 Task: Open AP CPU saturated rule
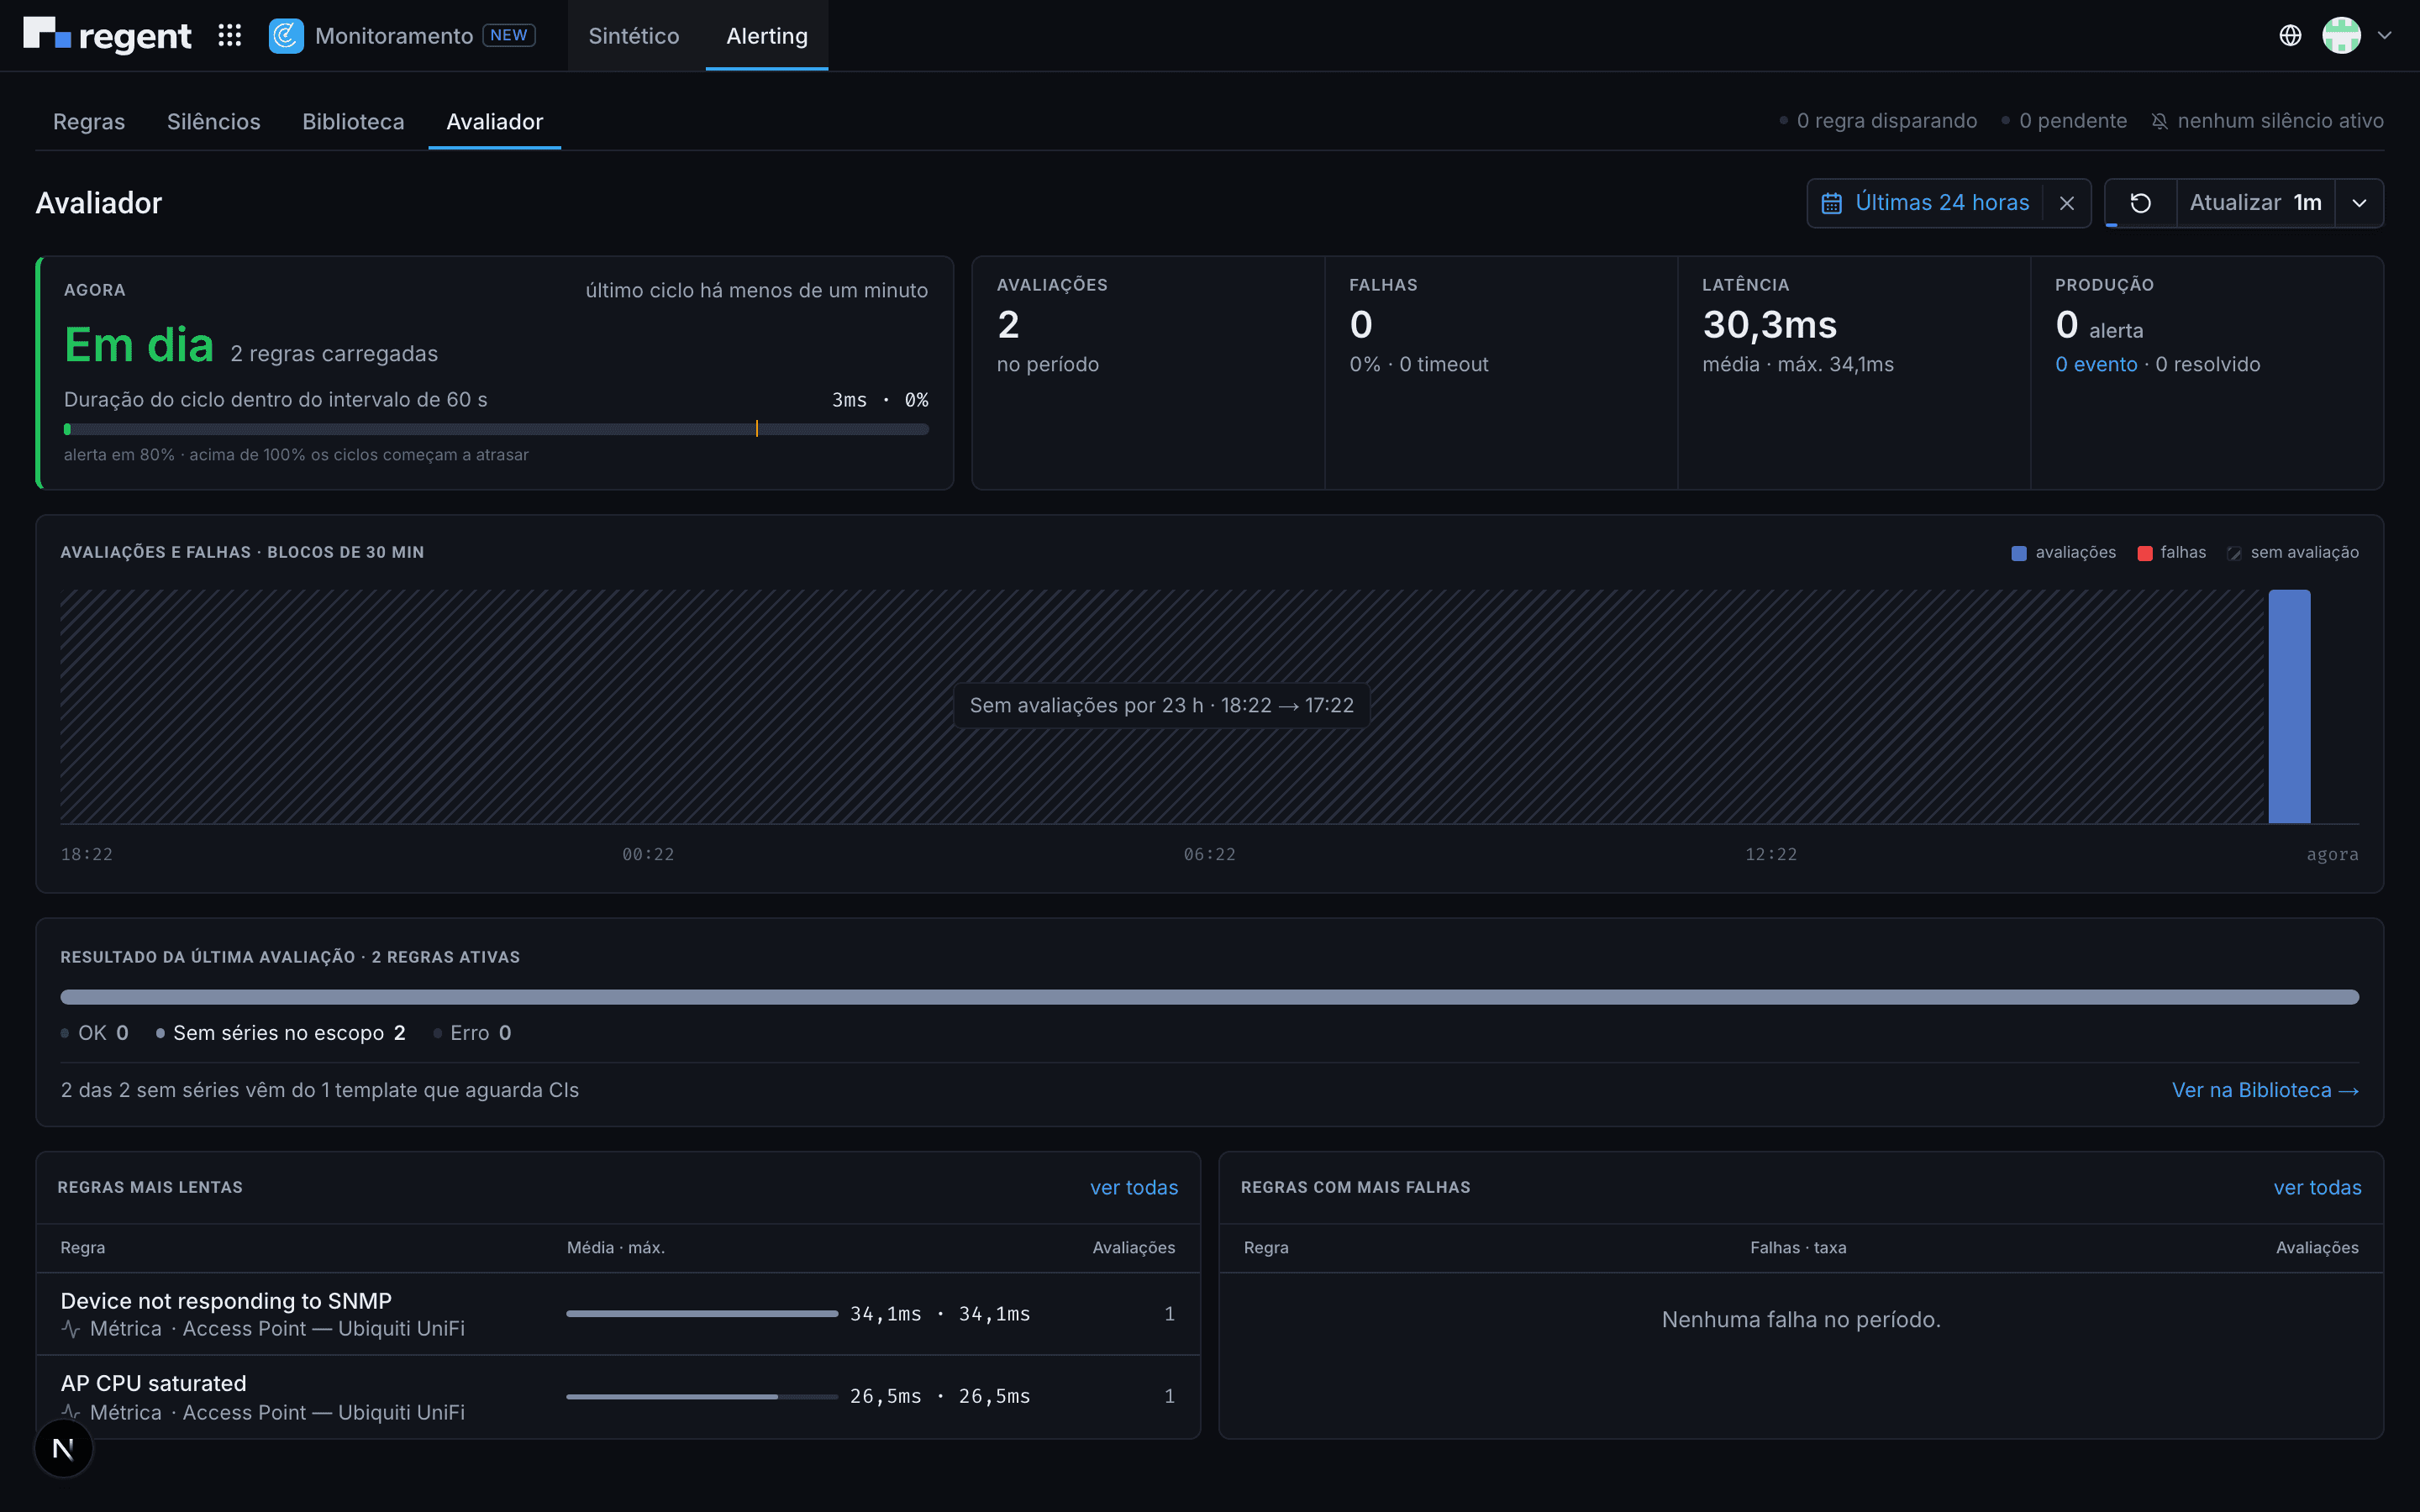(x=153, y=1383)
